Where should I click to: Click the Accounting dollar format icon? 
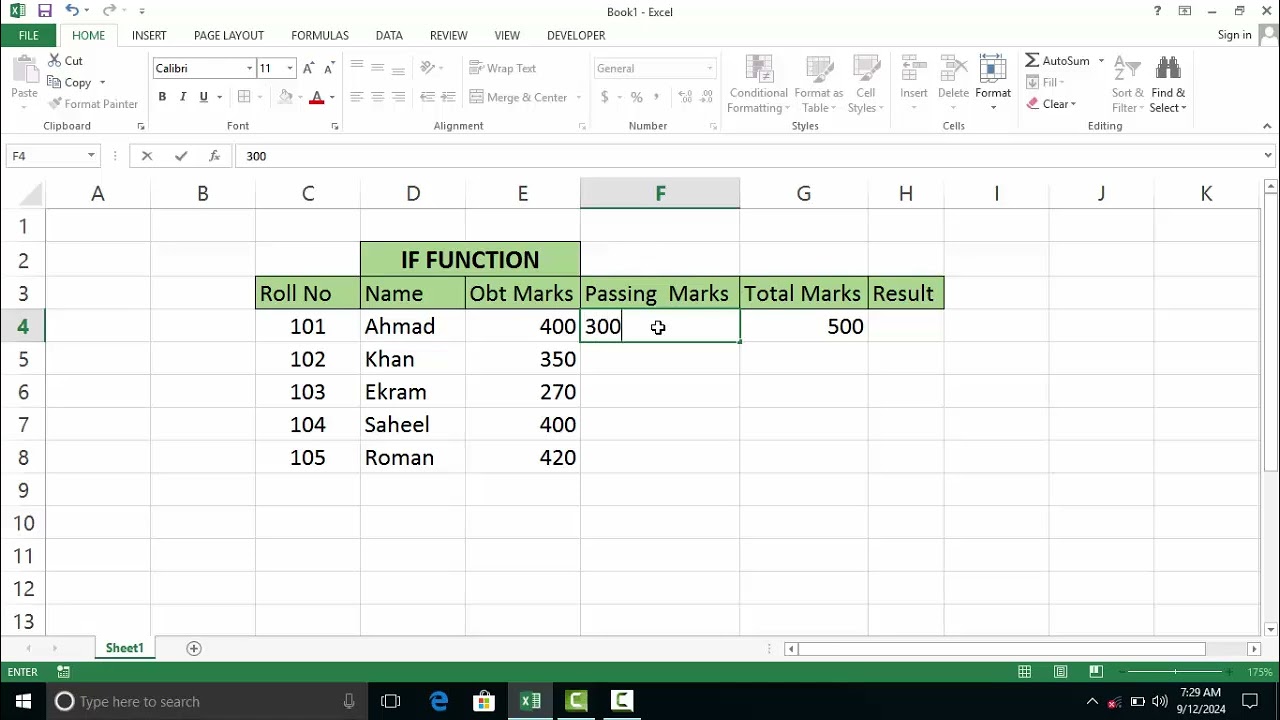(x=604, y=97)
